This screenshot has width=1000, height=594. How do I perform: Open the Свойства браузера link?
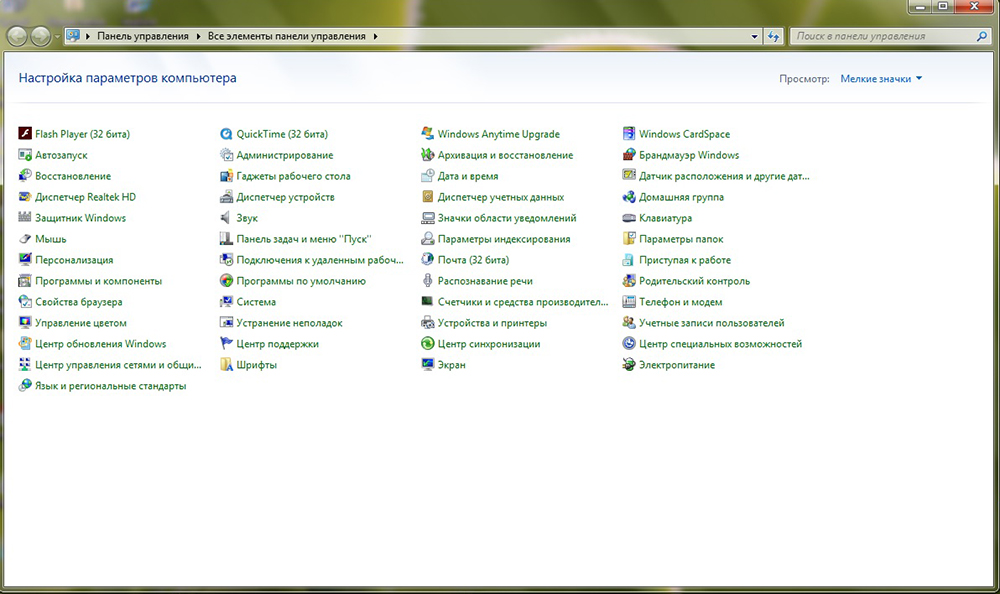click(x=78, y=302)
